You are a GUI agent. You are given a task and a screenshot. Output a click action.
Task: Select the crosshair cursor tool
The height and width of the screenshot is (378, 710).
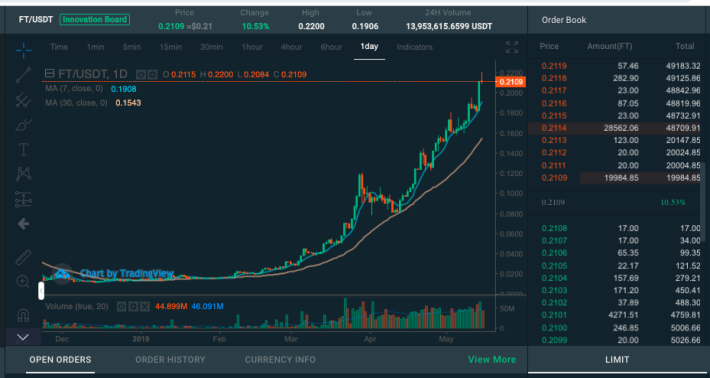pos(23,50)
